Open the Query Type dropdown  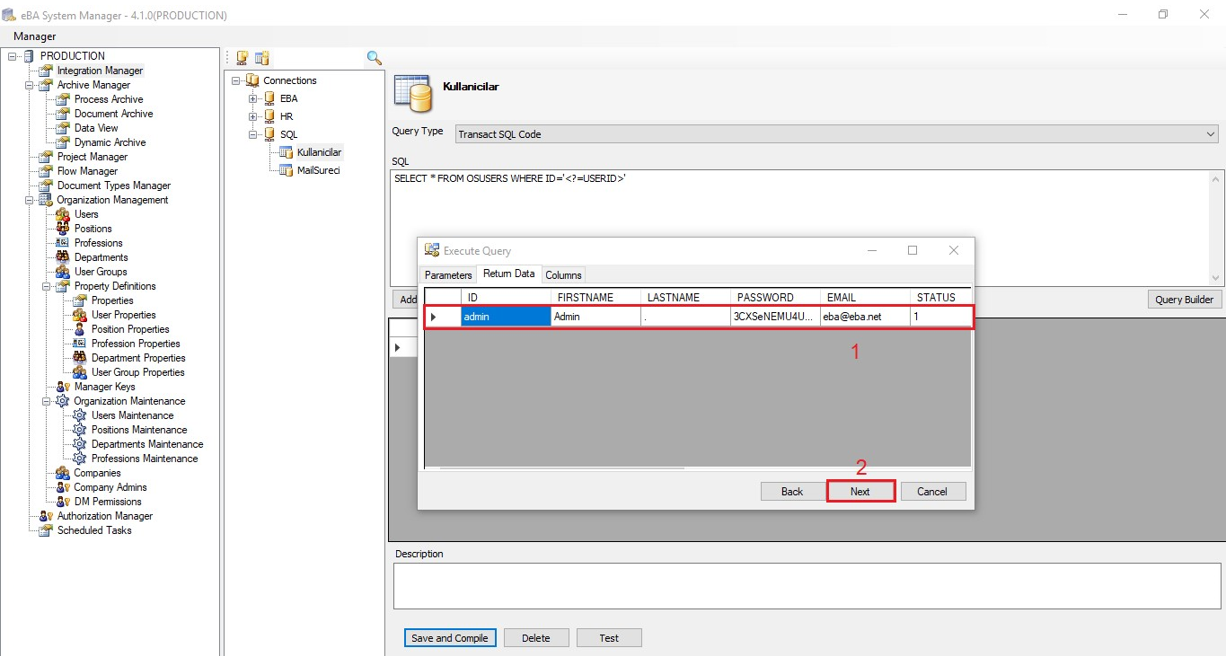1210,134
